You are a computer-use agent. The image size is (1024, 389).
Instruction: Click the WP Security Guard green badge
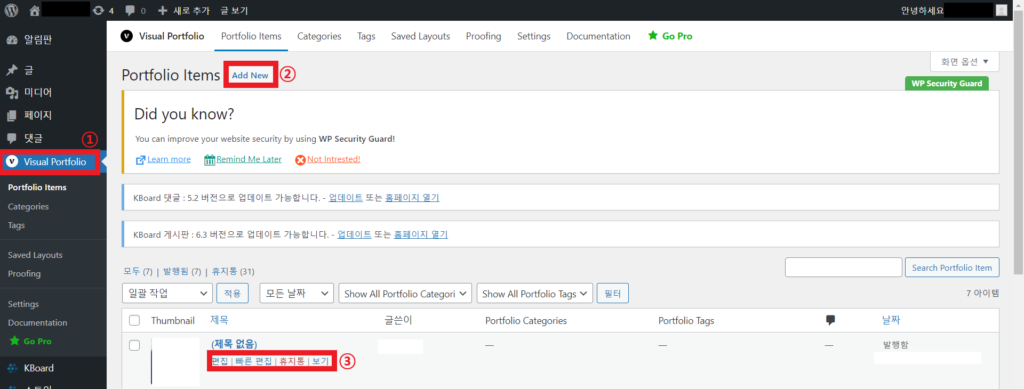[947, 84]
